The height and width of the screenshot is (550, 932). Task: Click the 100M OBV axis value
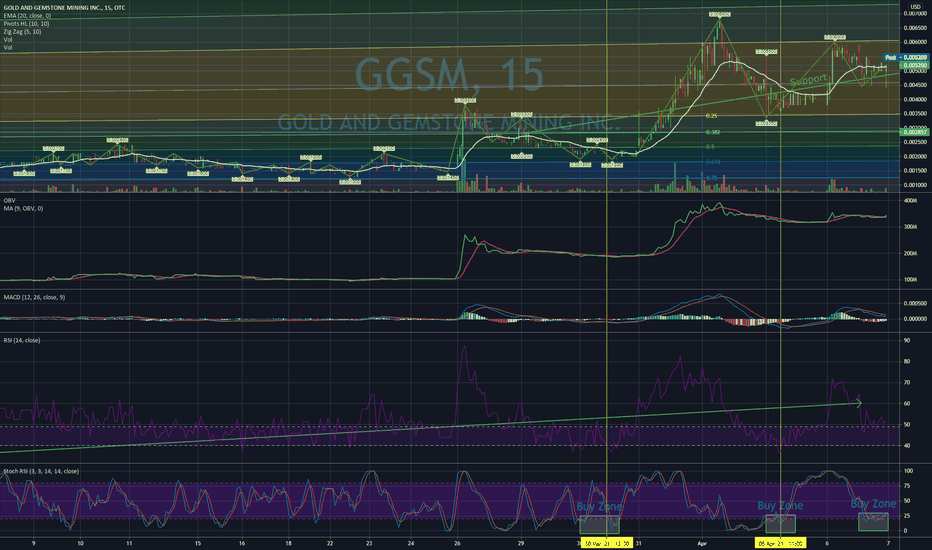pos(910,279)
